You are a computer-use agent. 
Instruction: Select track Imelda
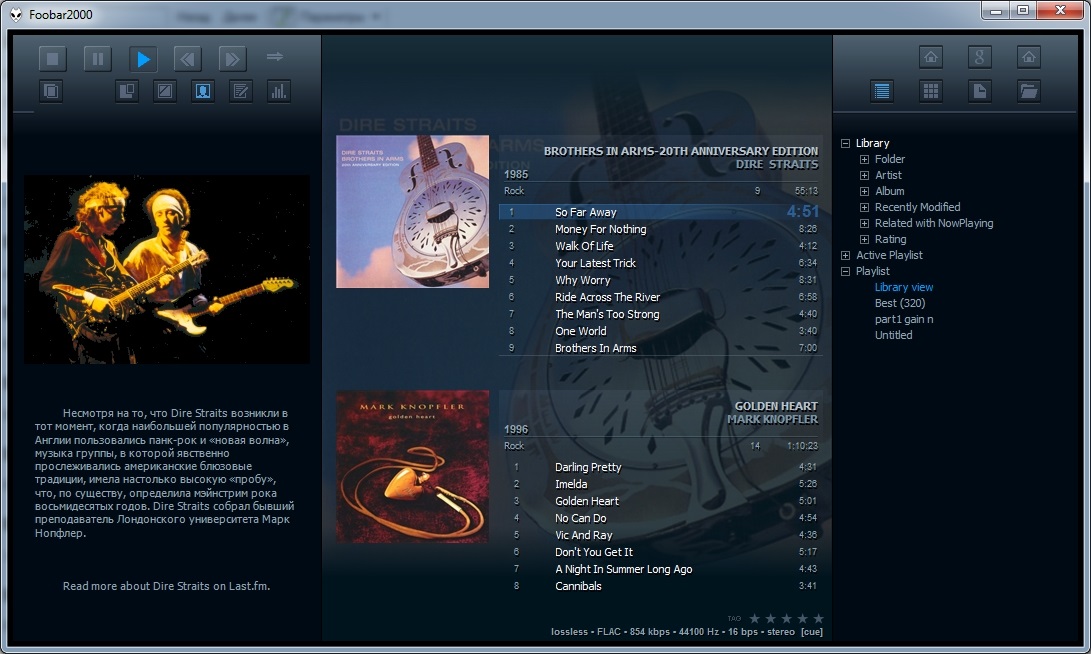pyautogui.click(x=660, y=484)
